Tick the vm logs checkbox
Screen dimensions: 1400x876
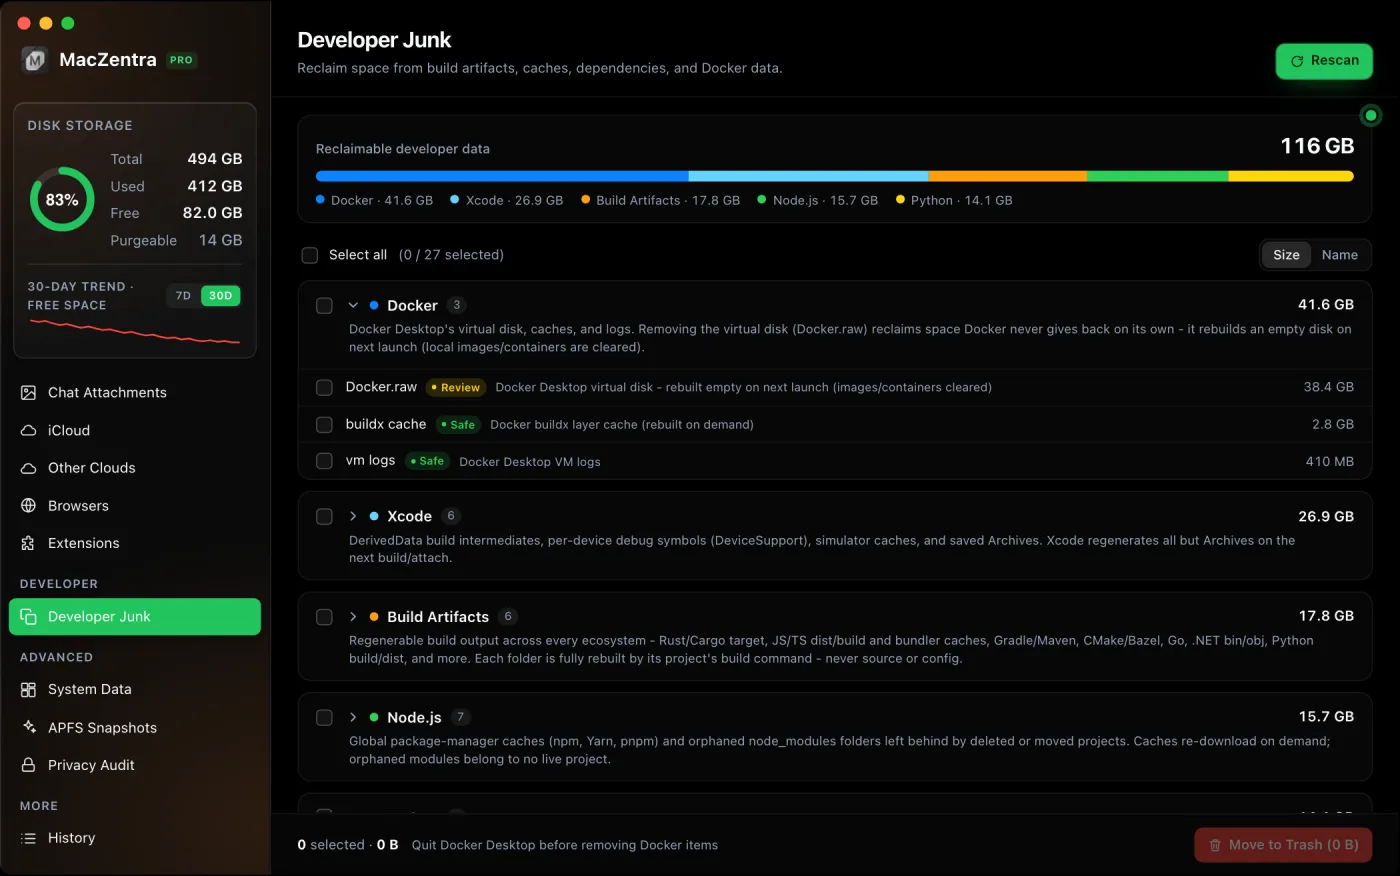coord(324,461)
